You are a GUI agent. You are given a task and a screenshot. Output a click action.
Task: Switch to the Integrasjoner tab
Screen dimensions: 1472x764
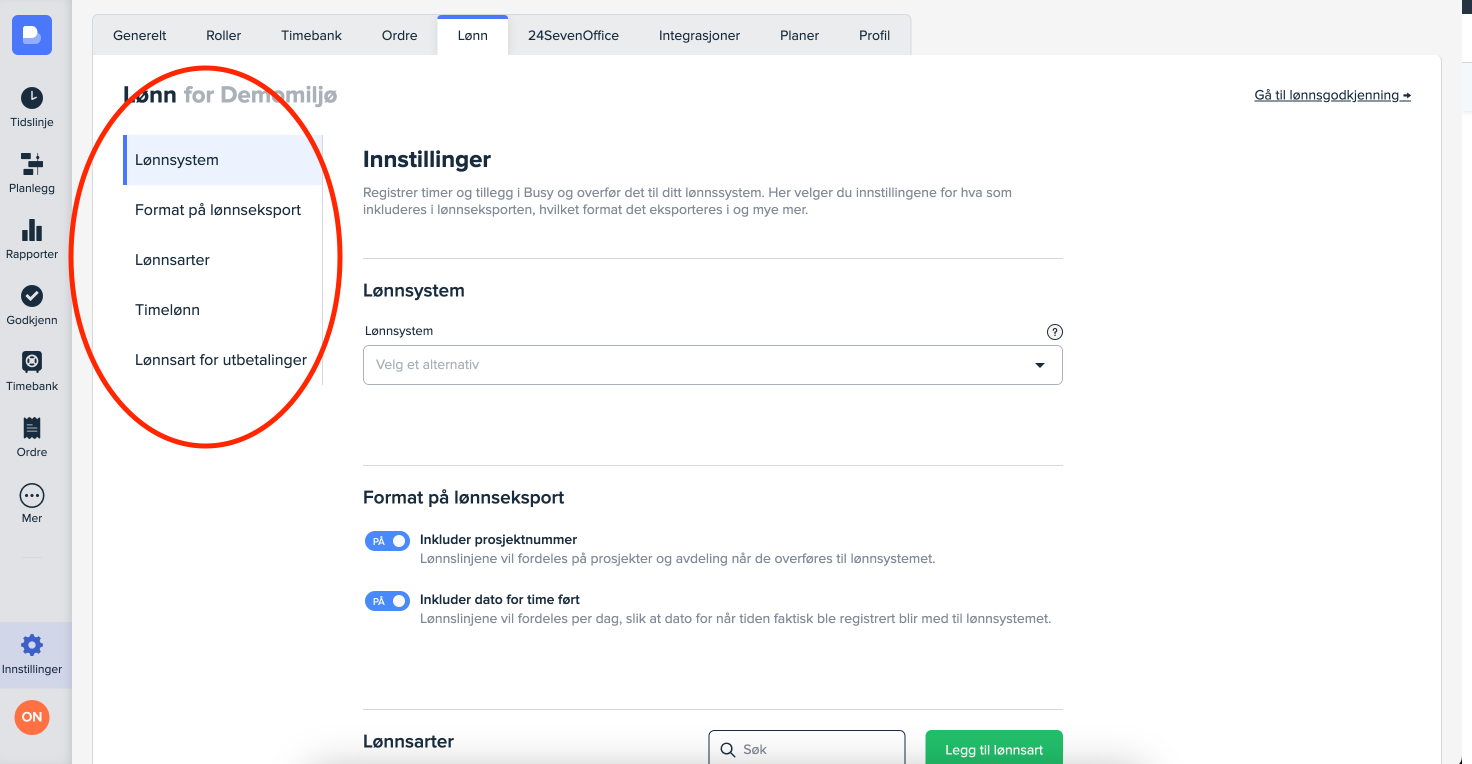point(699,35)
